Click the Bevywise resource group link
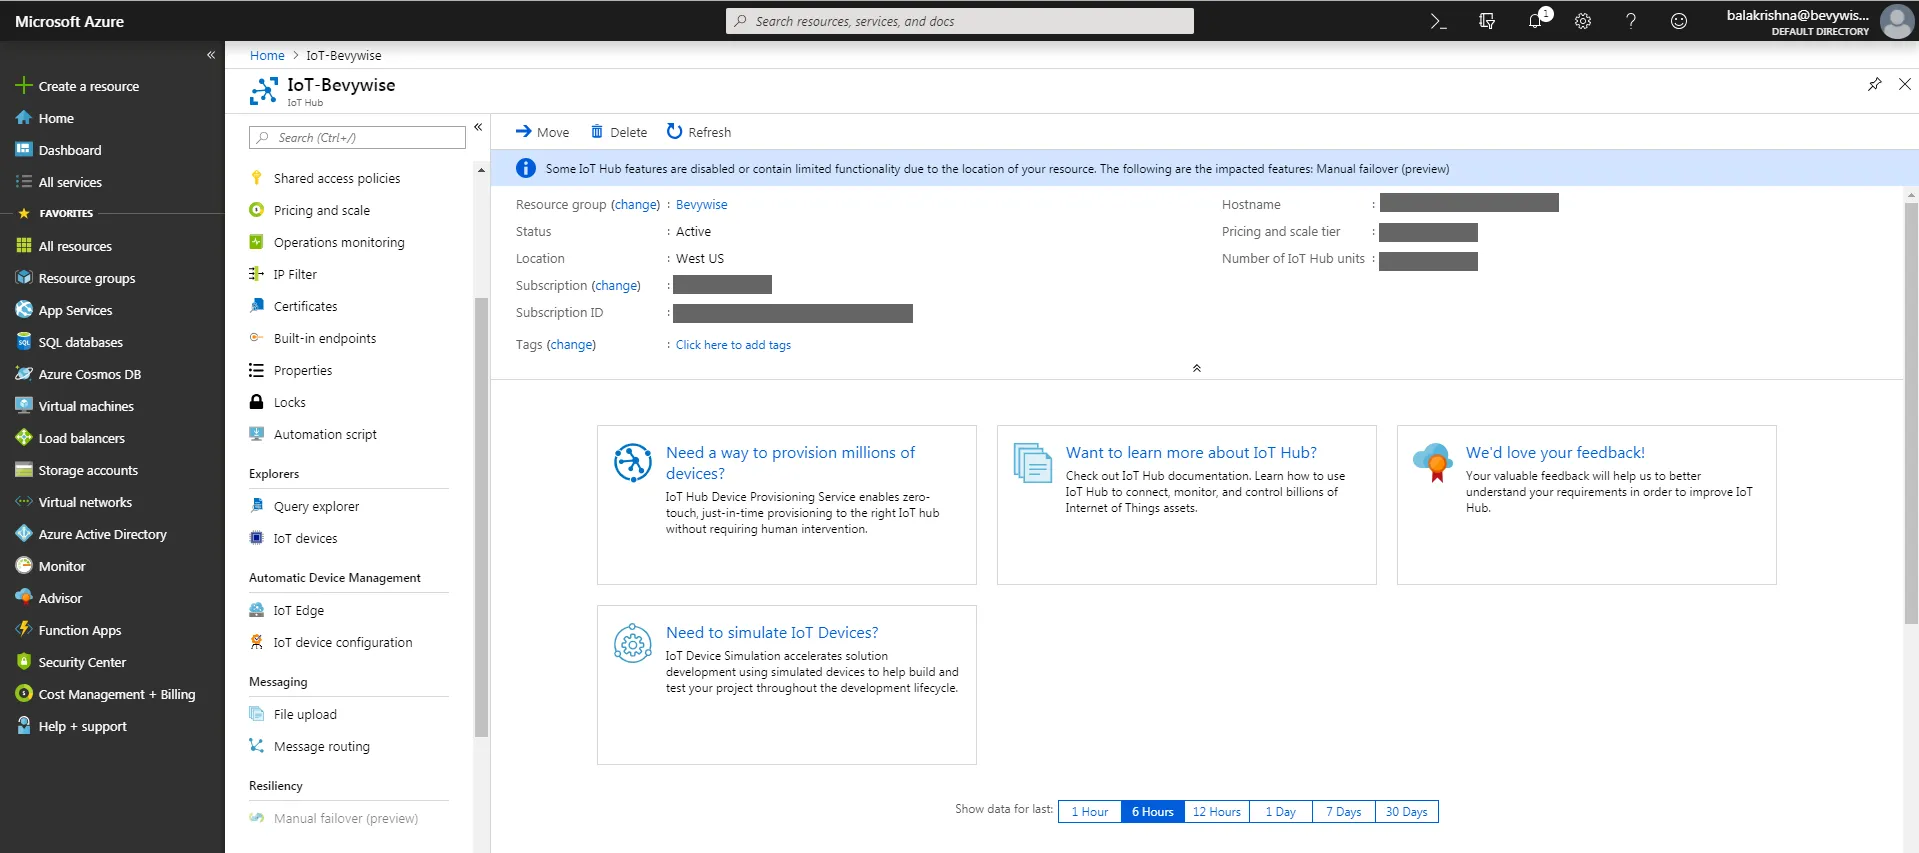This screenshot has height=853, width=1919. coord(701,205)
